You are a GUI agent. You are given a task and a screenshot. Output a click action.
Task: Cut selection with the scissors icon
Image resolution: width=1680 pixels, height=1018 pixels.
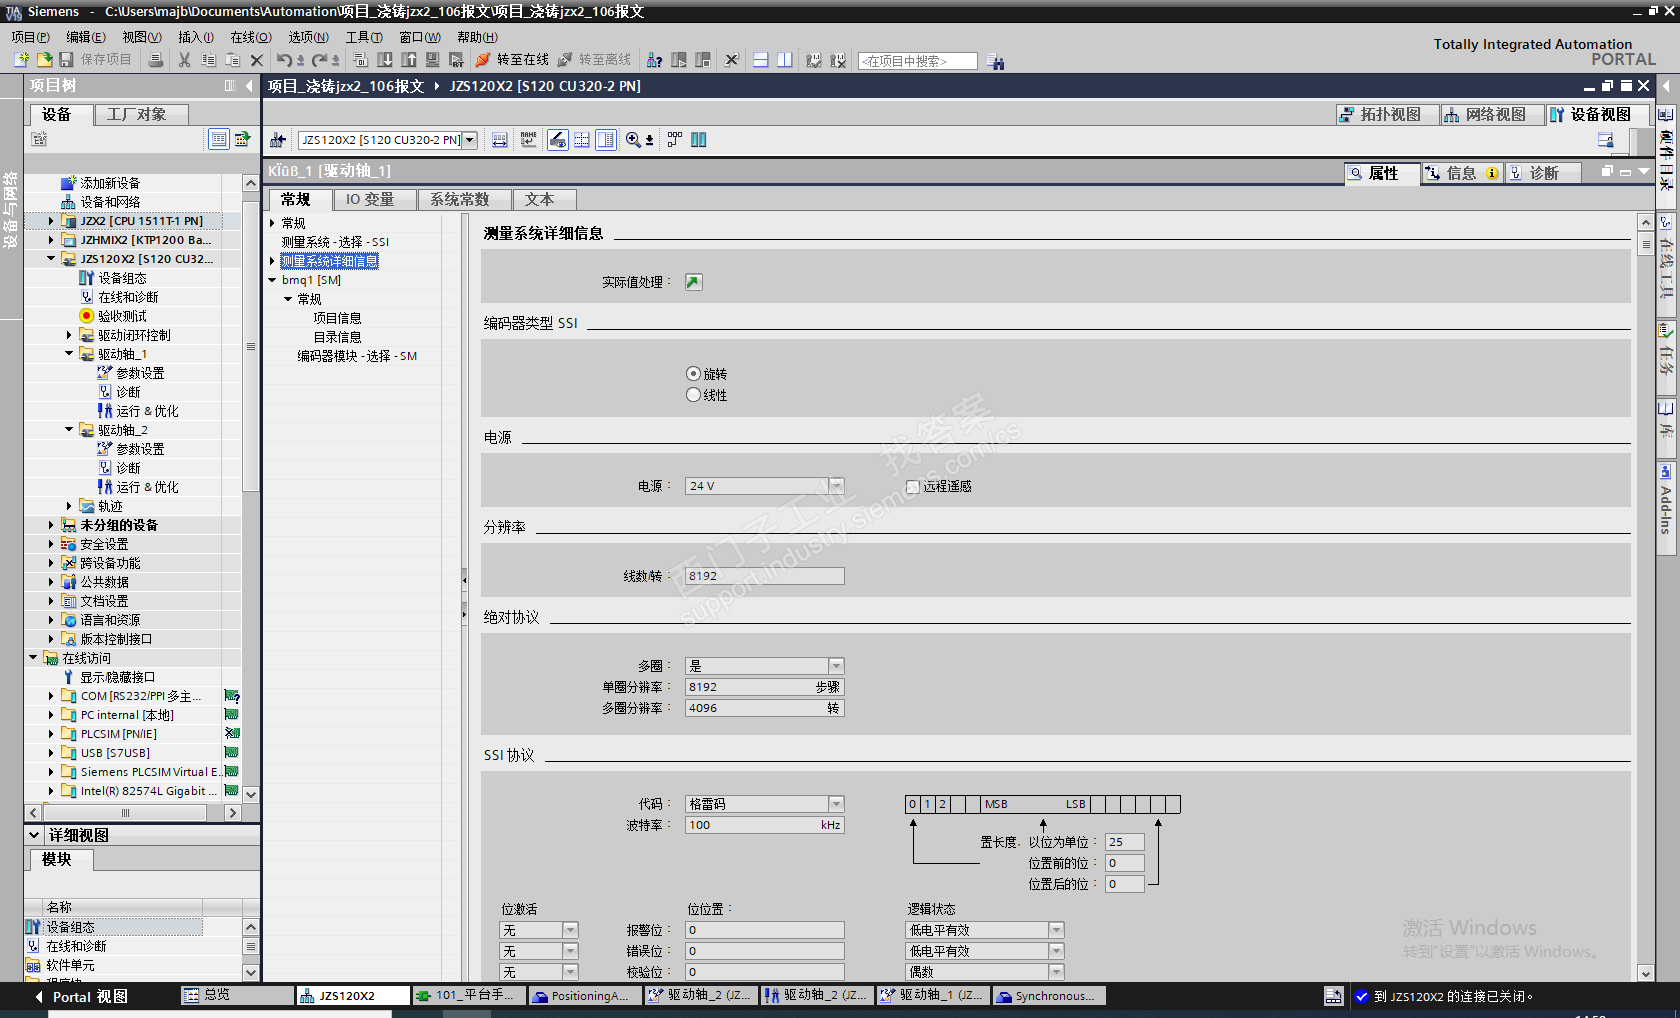tap(184, 60)
